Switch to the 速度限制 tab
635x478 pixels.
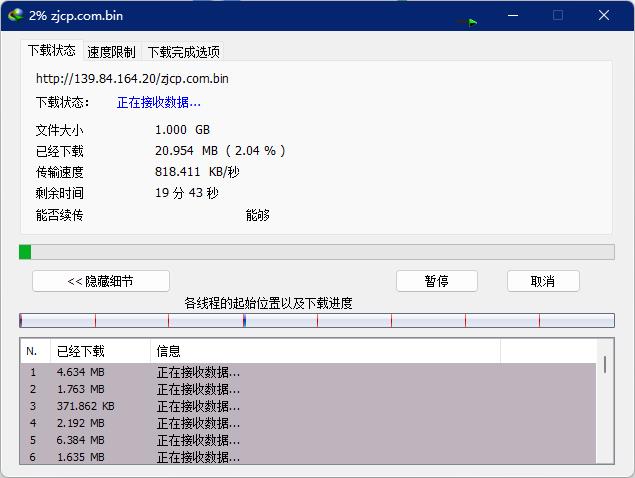pos(111,52)
